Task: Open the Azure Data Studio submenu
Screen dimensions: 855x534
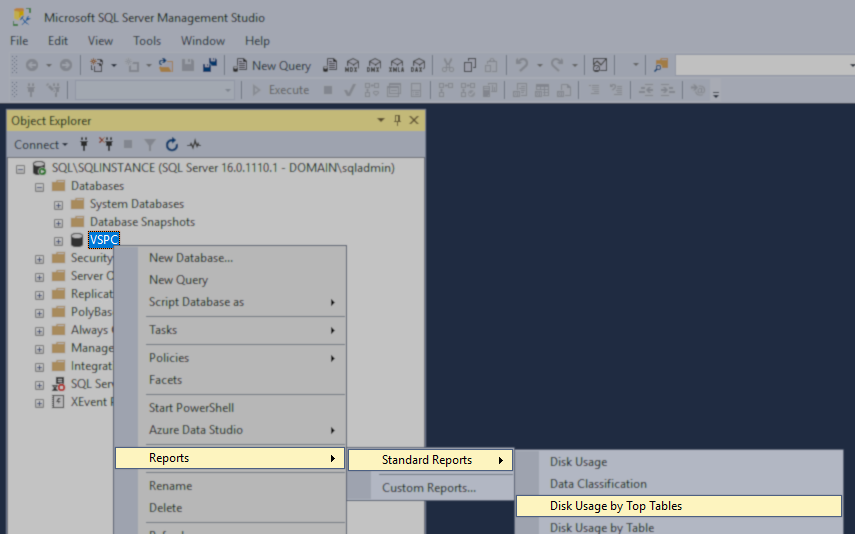Action: (230, 430)
